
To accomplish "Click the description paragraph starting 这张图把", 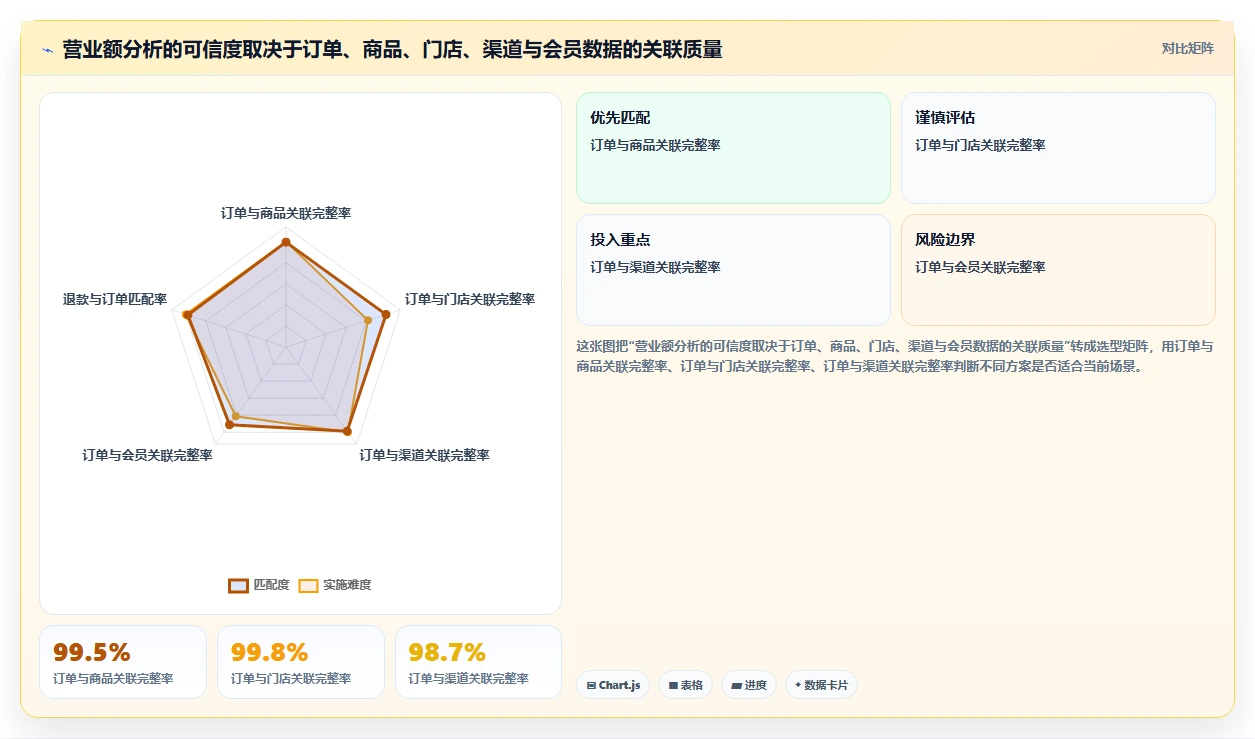I will click(x=896, y=356).
